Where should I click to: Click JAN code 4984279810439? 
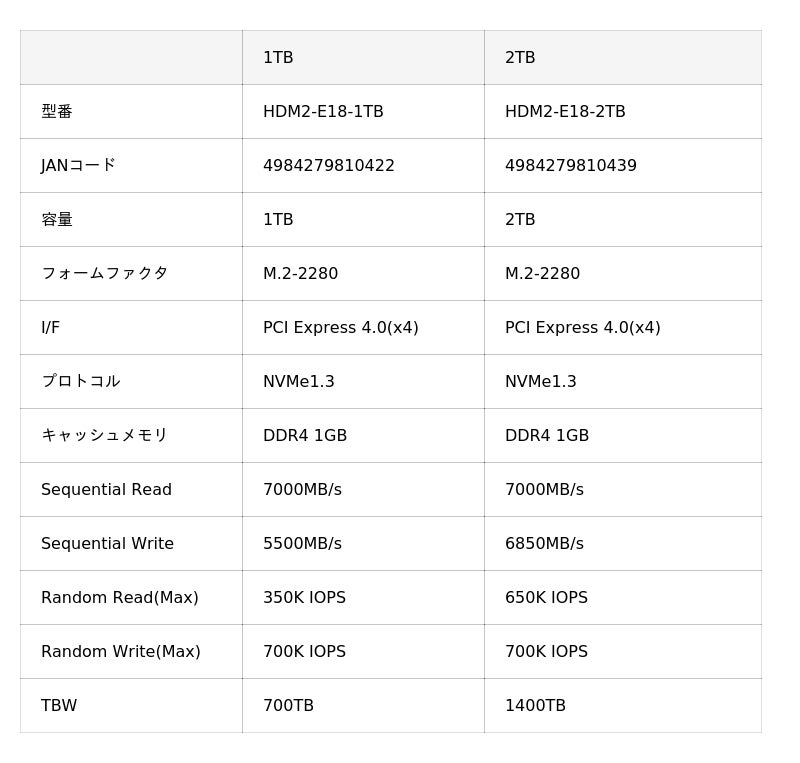[x=571, y=166]
